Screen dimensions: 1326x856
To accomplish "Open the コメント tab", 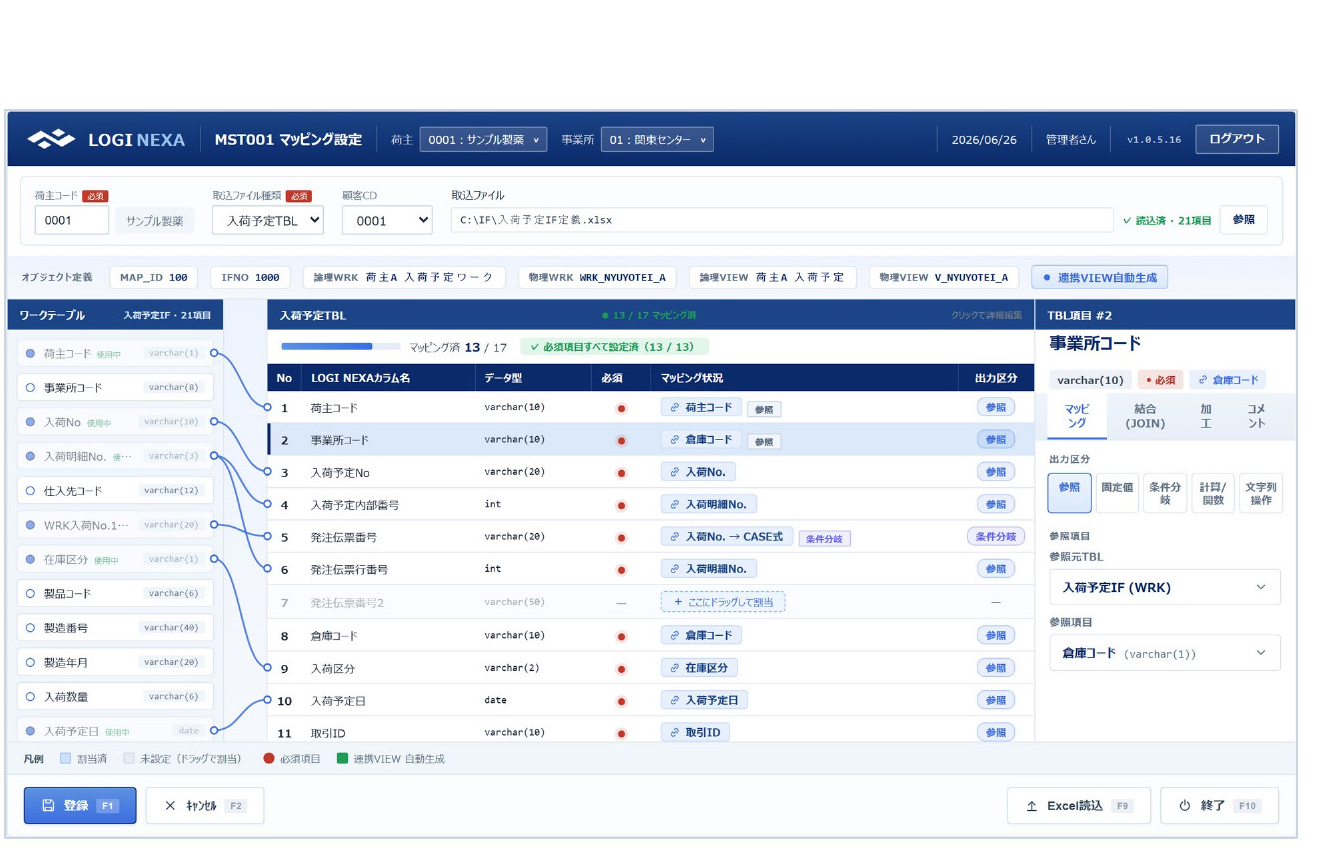I will coord(1256,416).
